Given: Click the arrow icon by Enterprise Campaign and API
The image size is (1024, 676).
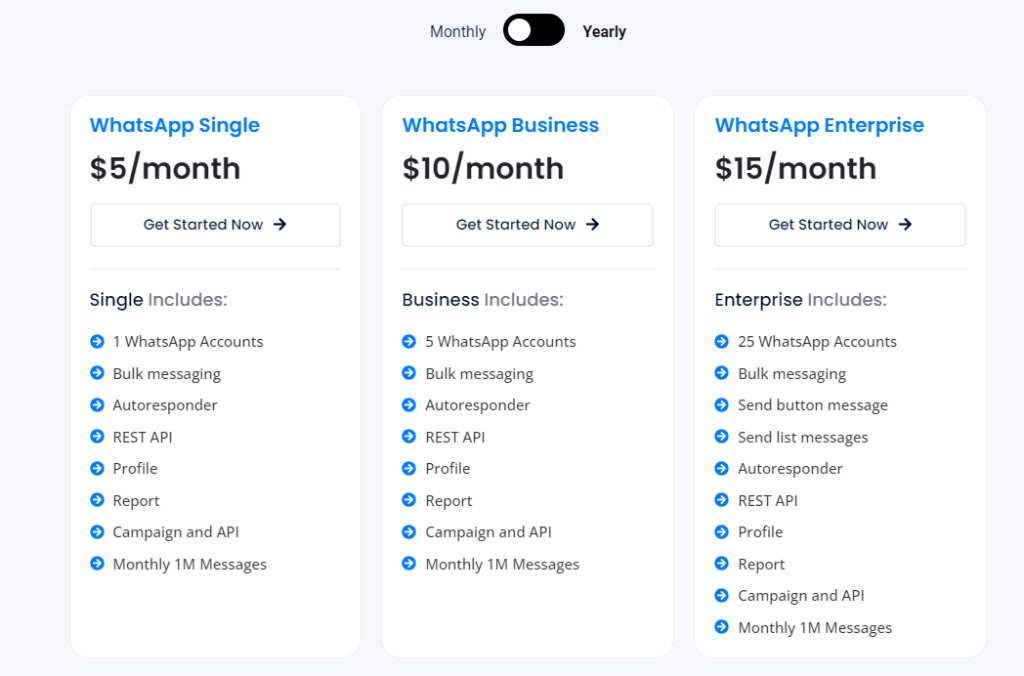Looking at the screenshot, I should 722,595.
